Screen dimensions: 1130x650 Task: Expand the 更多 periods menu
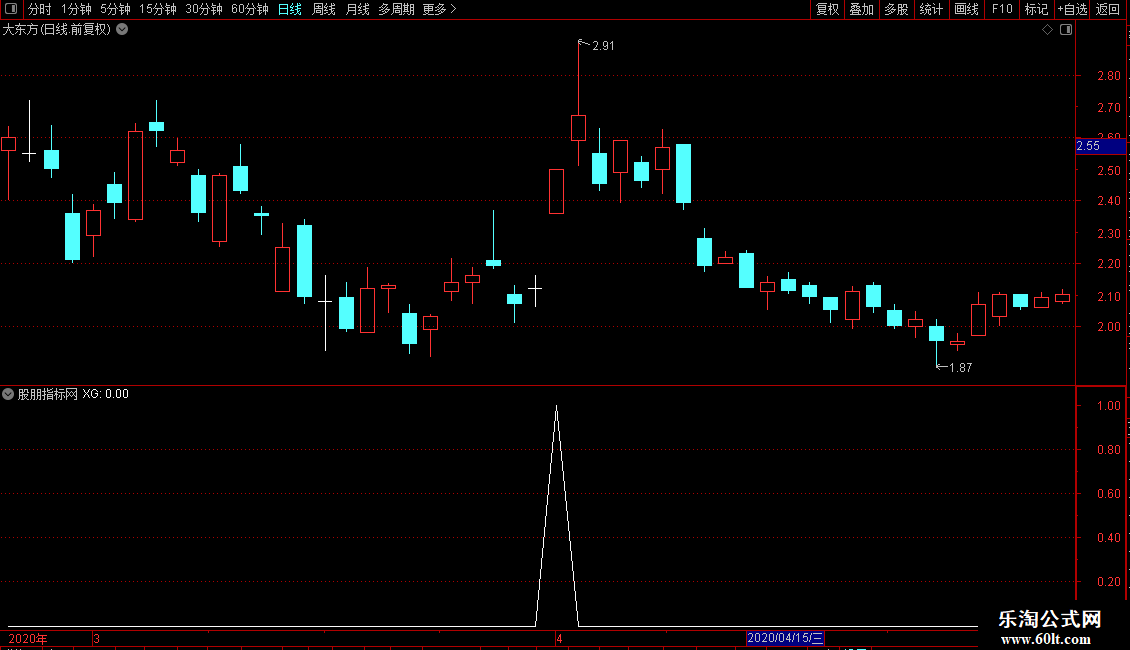click(x=439, y=9)
